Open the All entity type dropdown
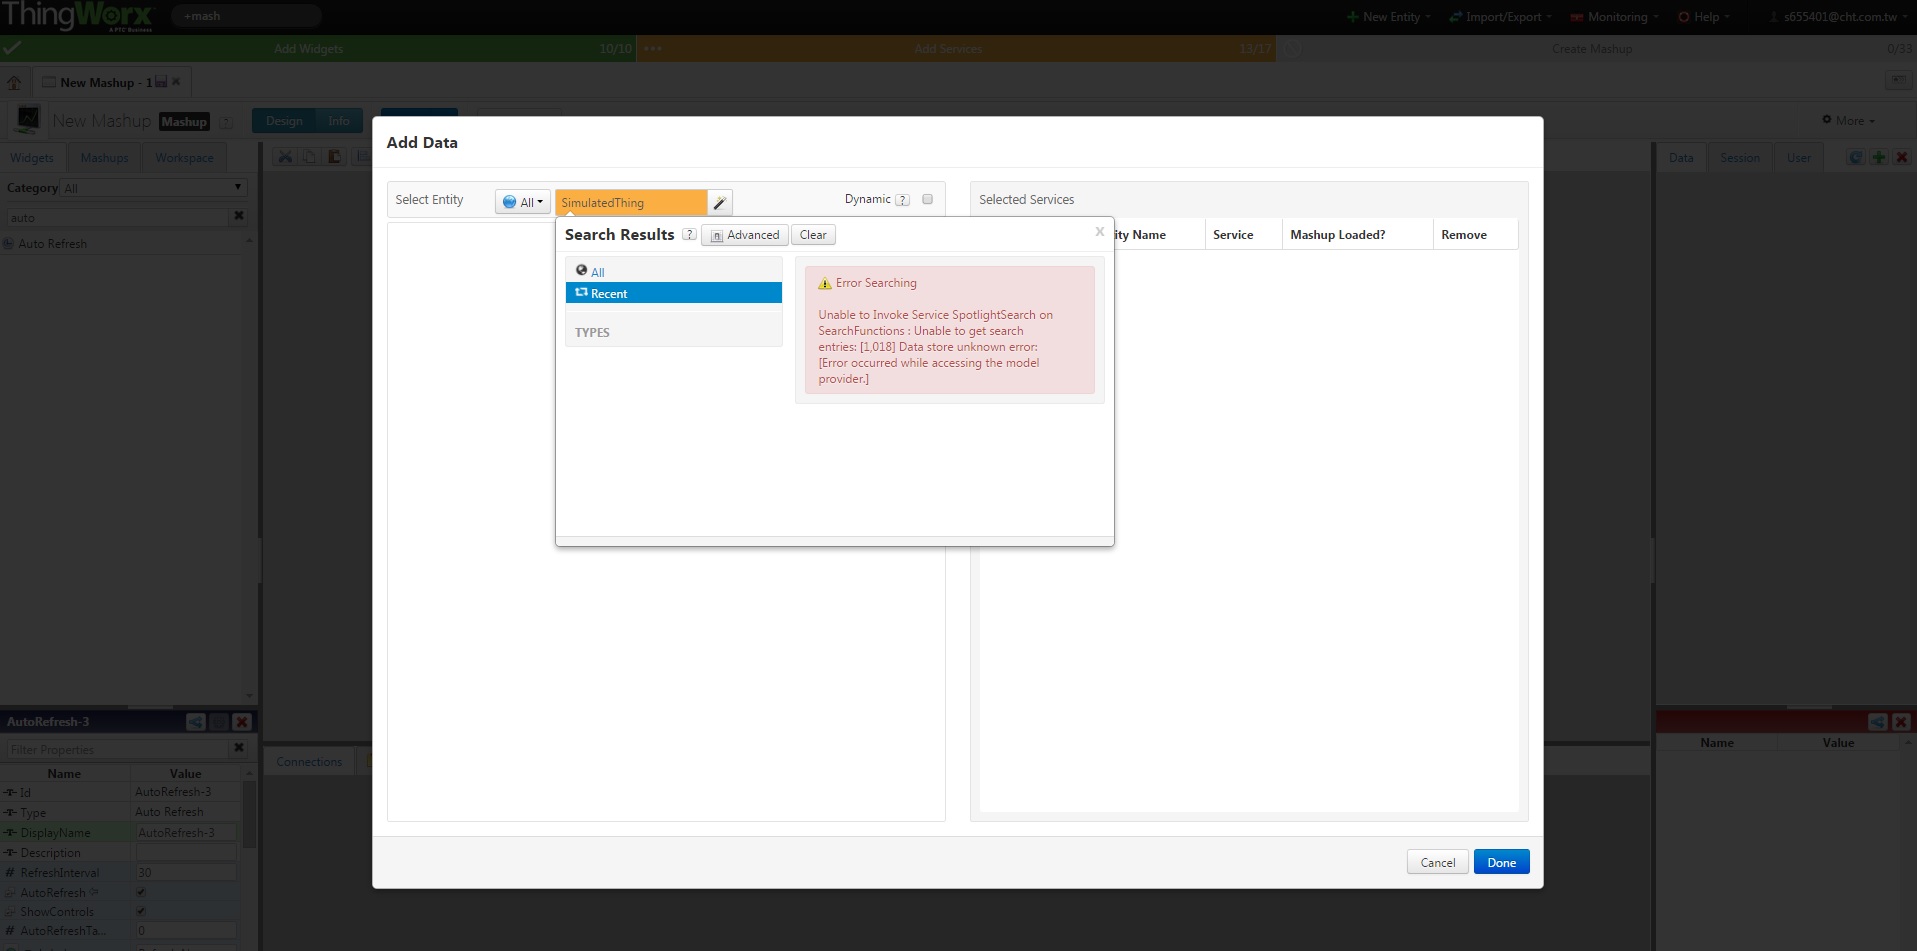 [523, 202]
